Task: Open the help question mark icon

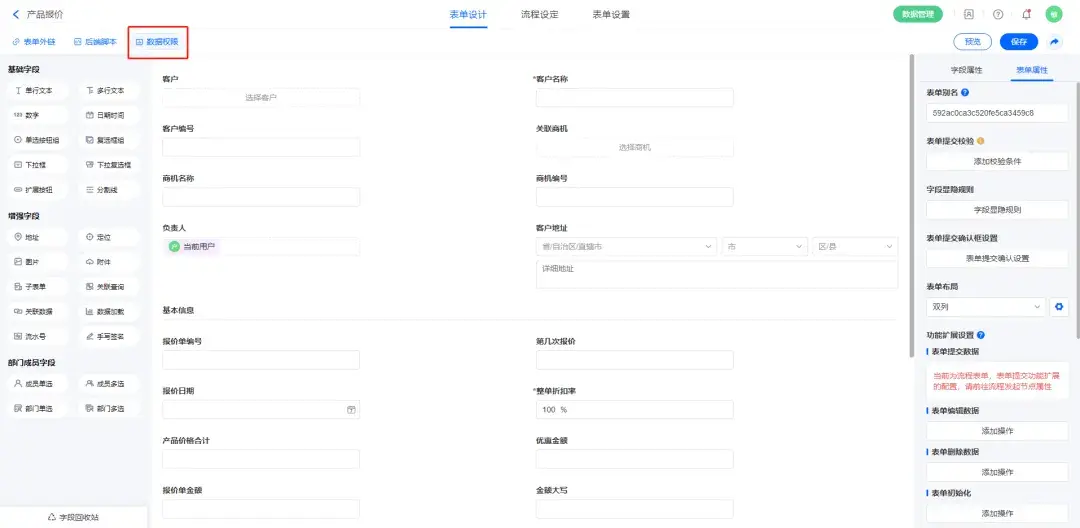Action: click(x=998, y=14)
